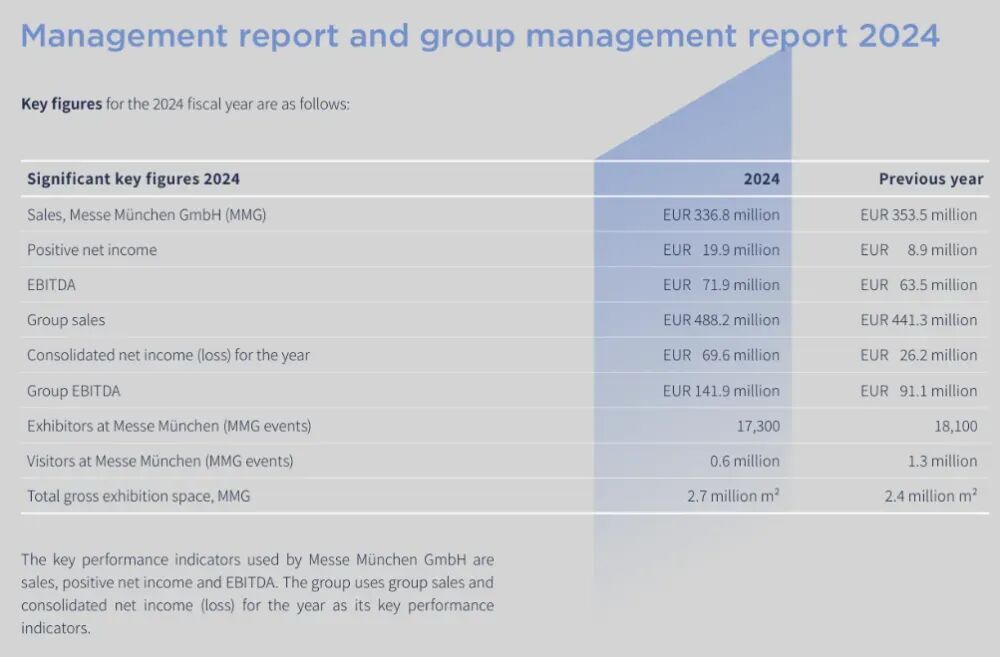This screenshot has width=1000, height=657.
Task: Click the bold 'Key figures' intro text
Action: [61, 104]
